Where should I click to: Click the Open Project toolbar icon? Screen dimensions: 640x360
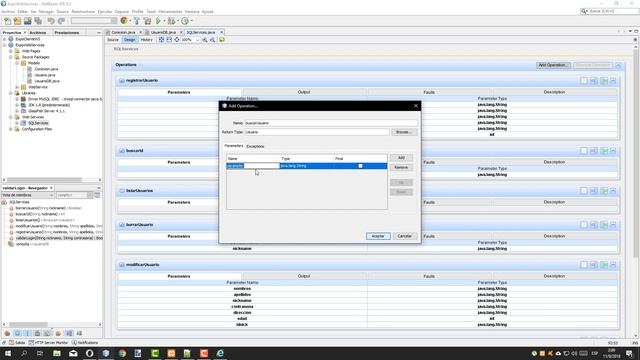pyautogui.click(x=27, y=21)
